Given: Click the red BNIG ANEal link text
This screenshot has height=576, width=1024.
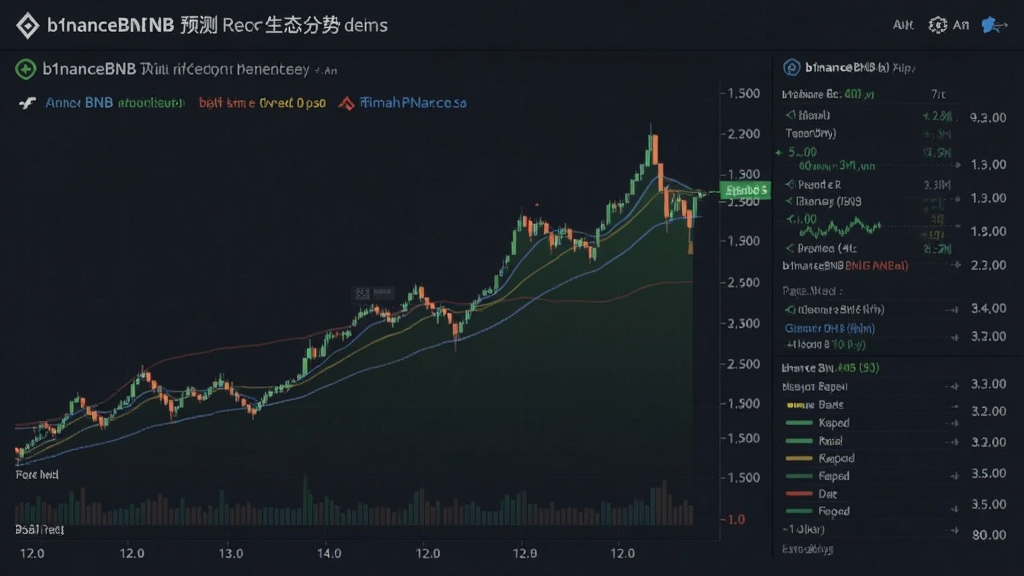Looking at the screenshot, I should (876, 266).
